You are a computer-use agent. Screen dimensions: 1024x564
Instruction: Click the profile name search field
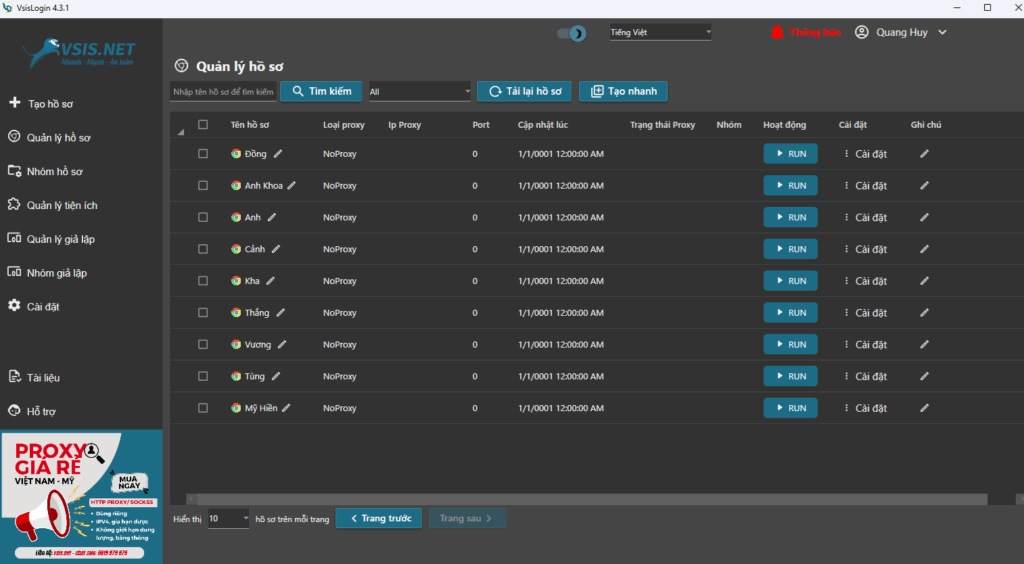[x=223, y=92]
